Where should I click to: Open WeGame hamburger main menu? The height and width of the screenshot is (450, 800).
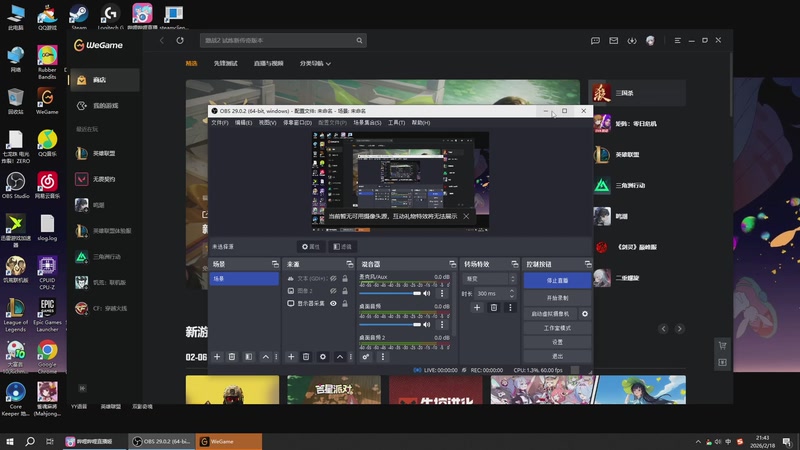(678, 40)
